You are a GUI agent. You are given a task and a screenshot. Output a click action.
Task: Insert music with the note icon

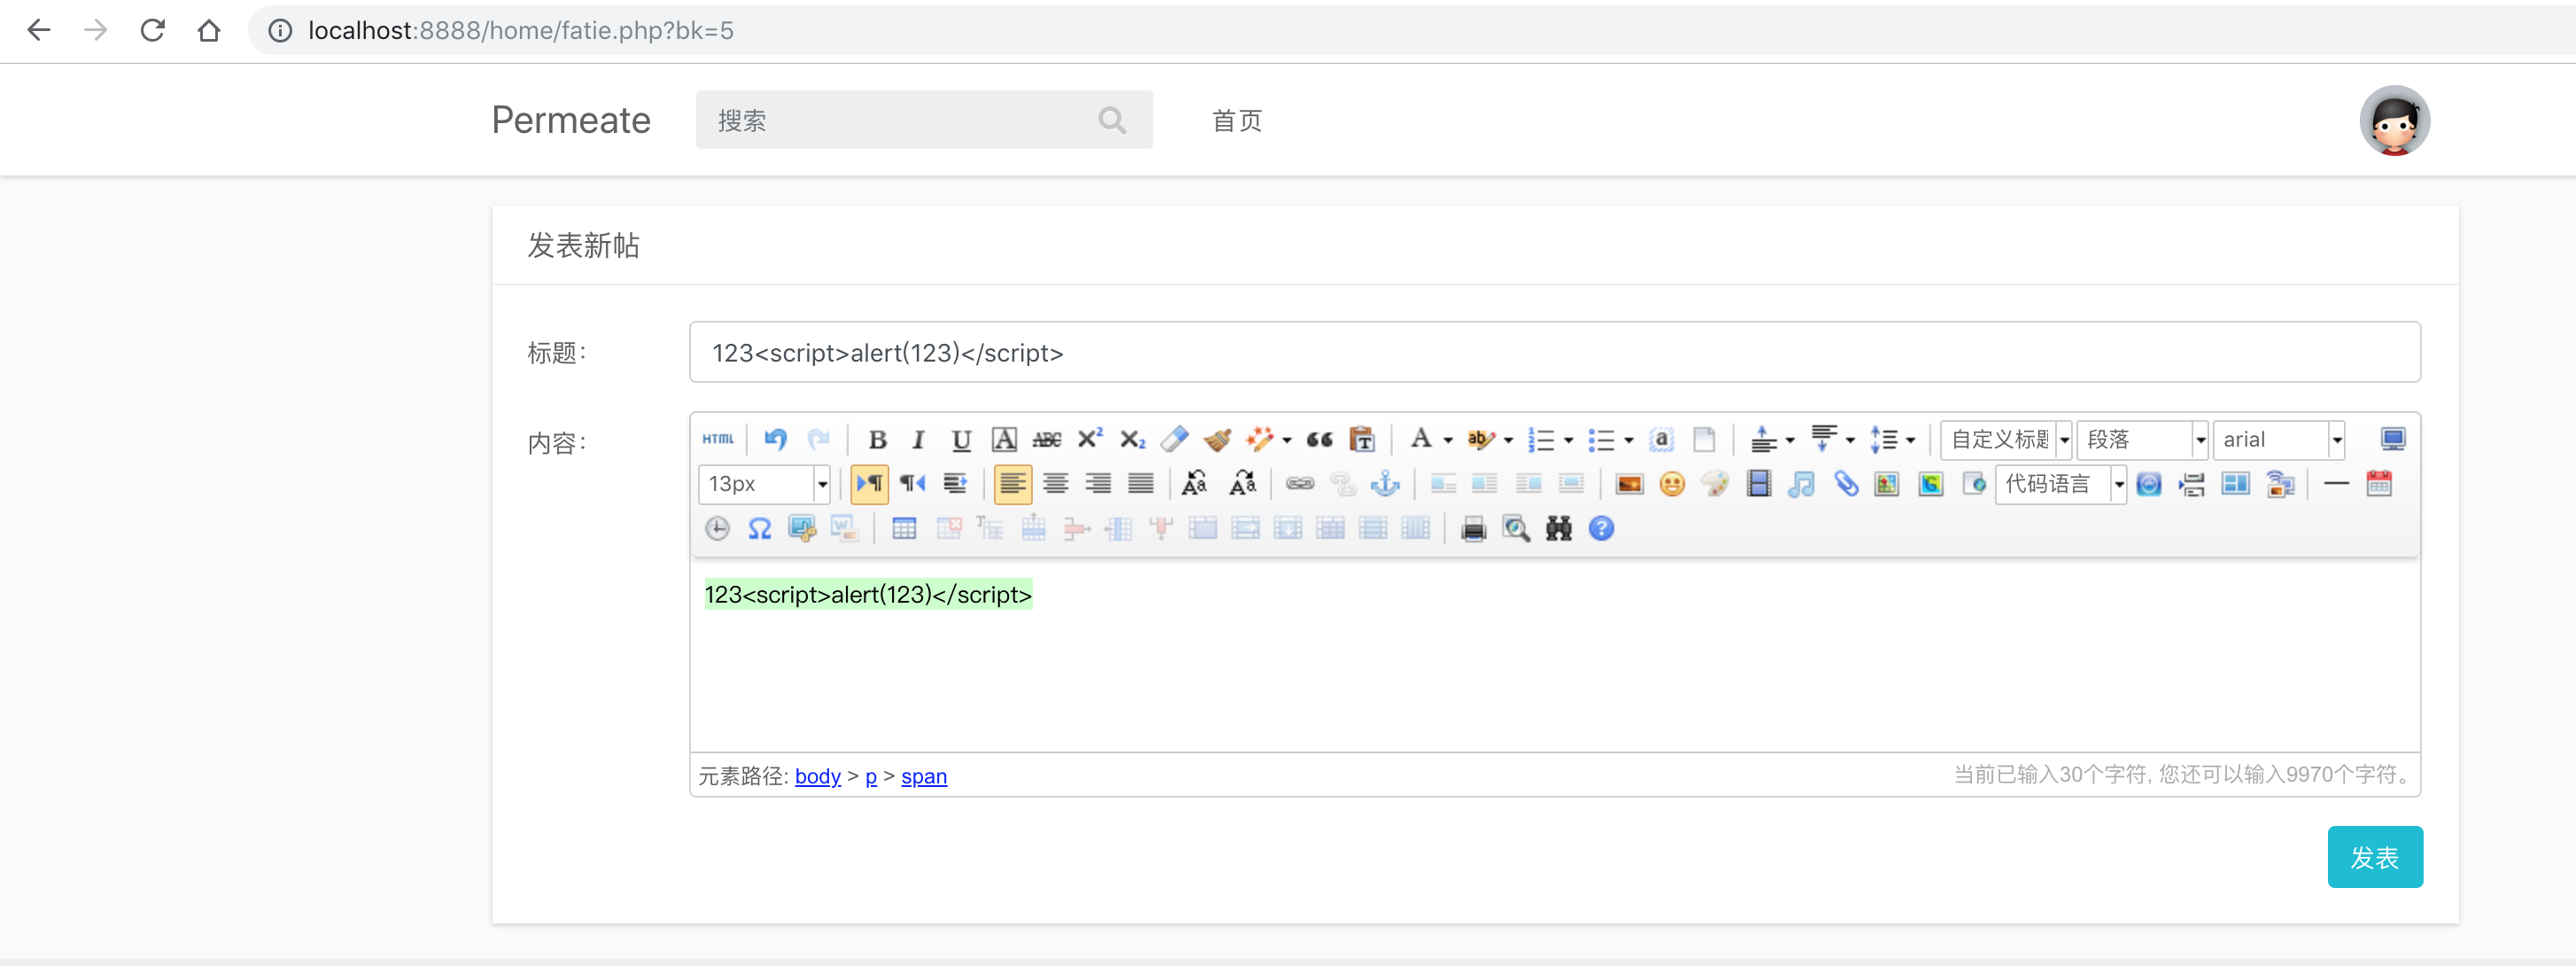1801,484
